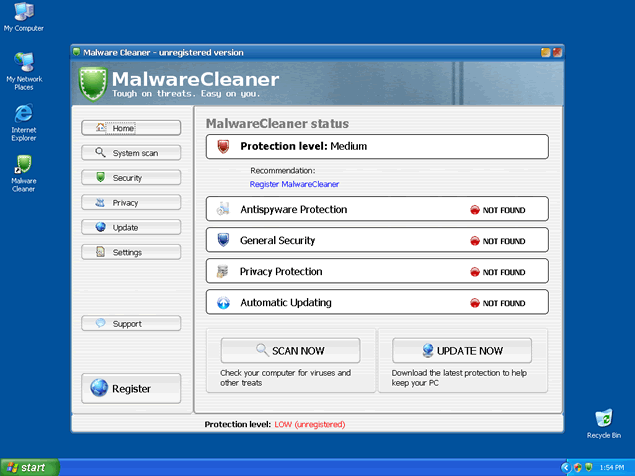Open My Computer desktop icon

(x=23, y=13)
